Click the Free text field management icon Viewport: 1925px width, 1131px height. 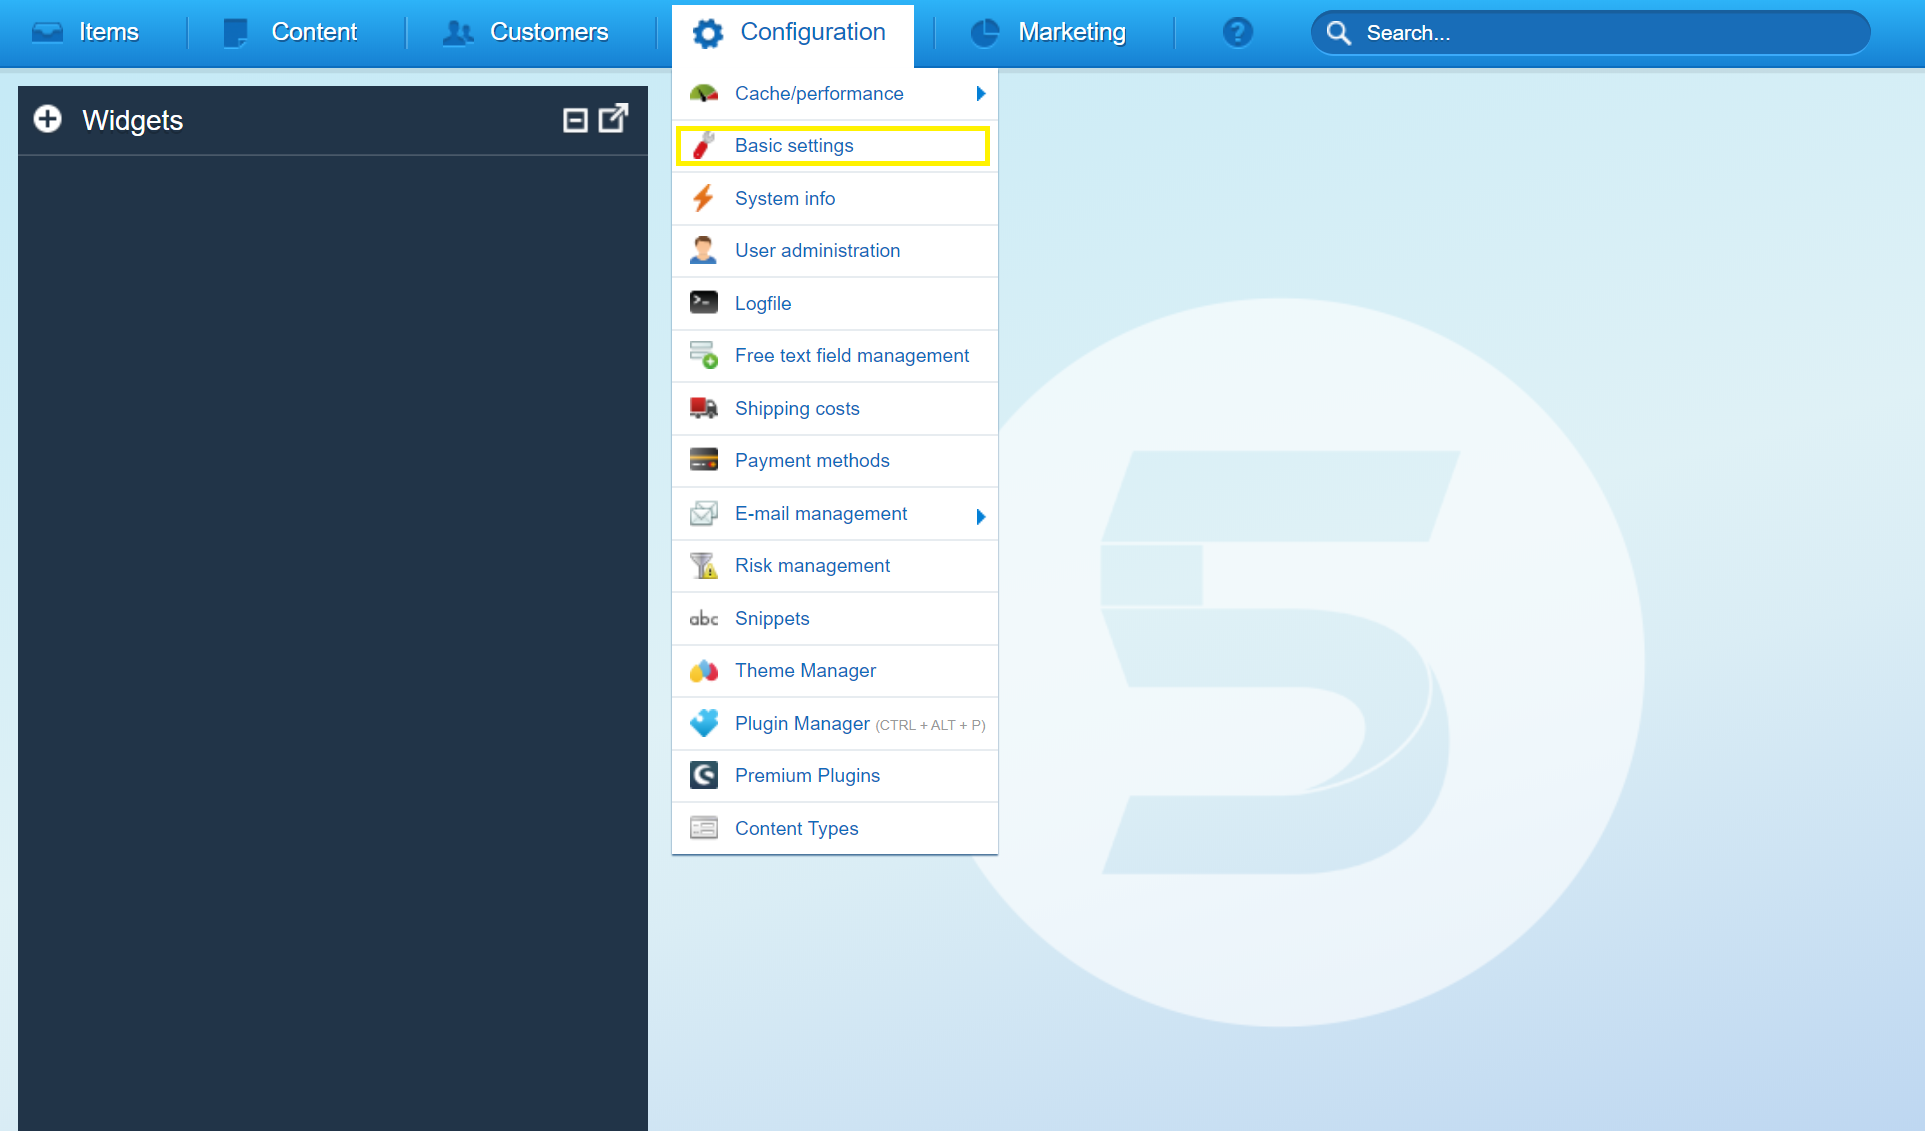tap(704, 355)
